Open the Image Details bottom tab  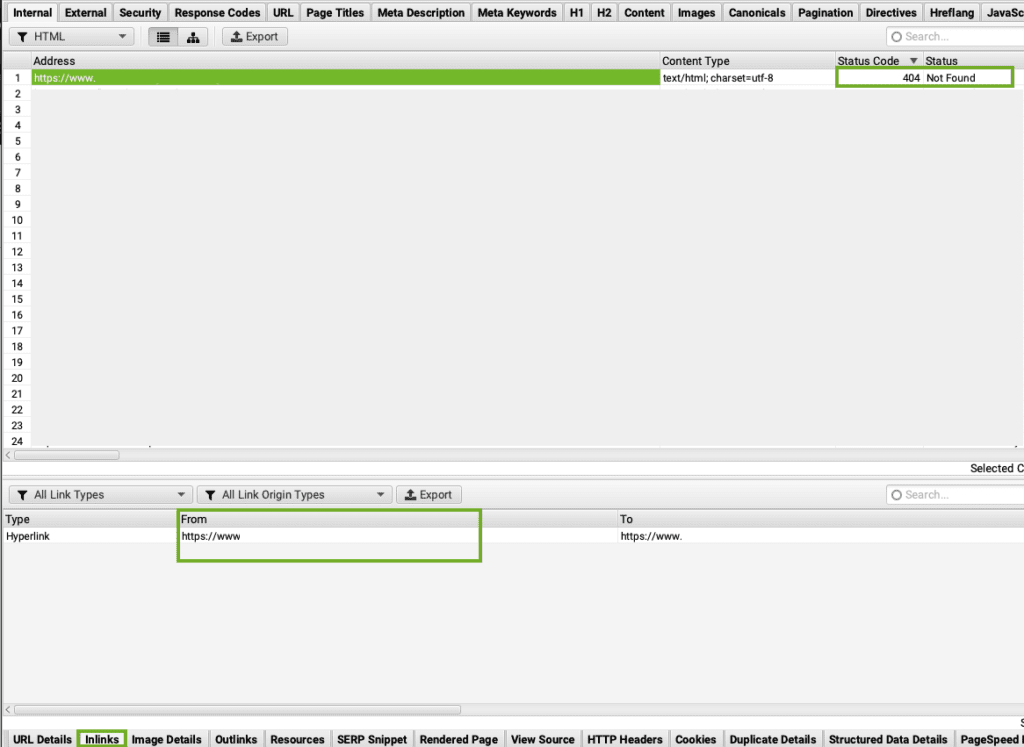tap(167, 739)
